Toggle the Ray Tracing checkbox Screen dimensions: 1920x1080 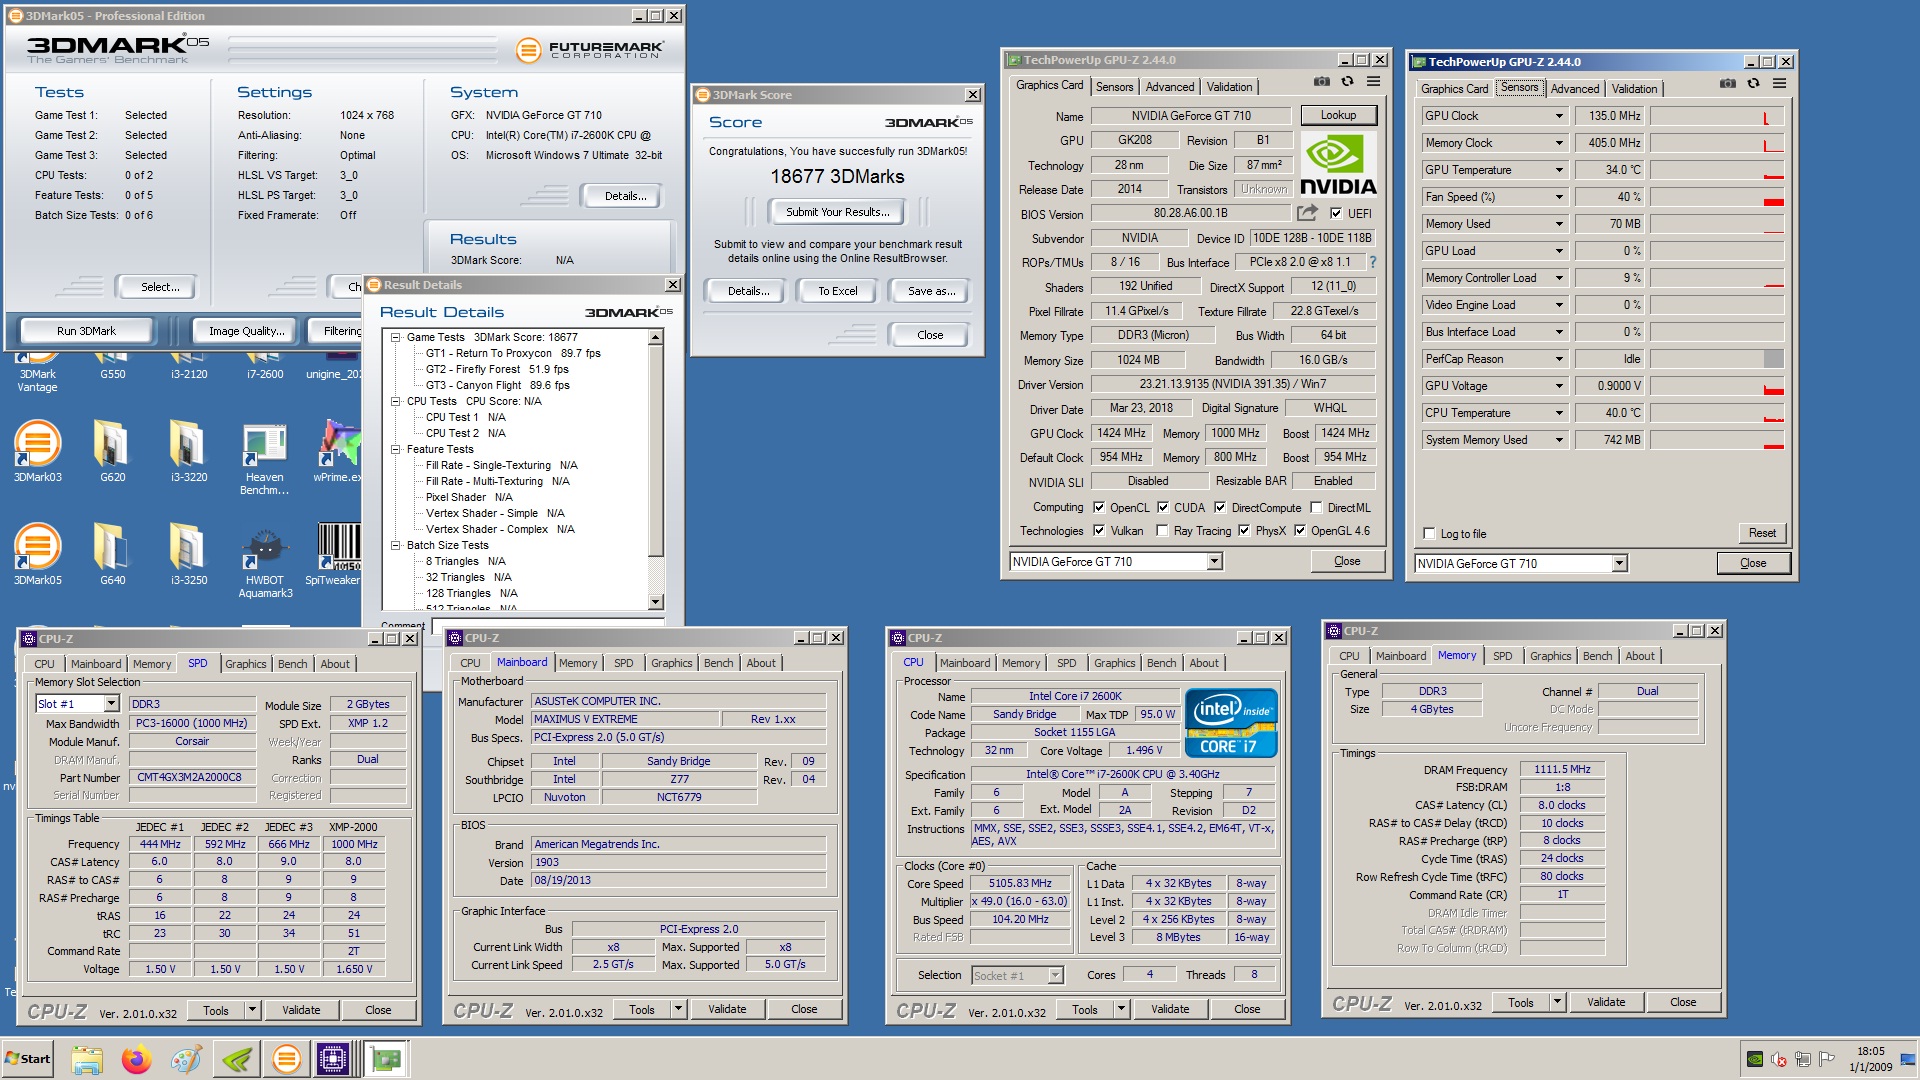click(x=1162, y=531)
